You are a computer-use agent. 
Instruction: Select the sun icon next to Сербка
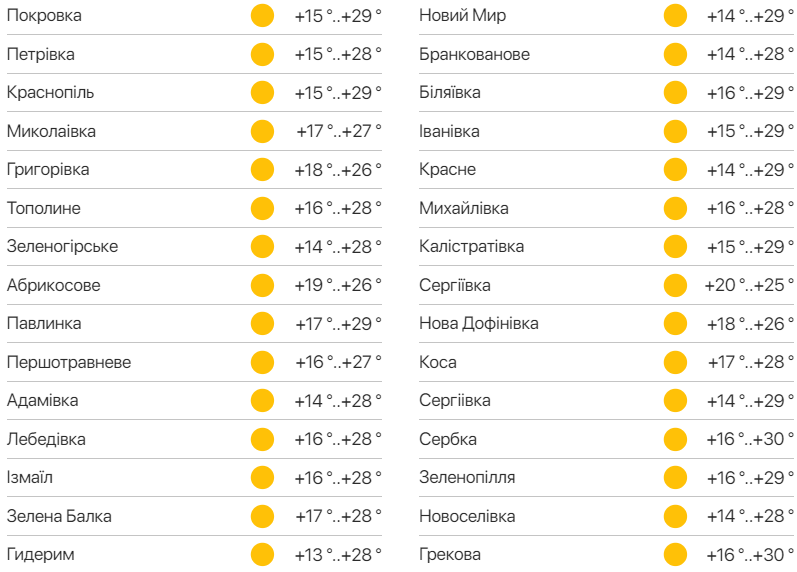tap(676, 439)
